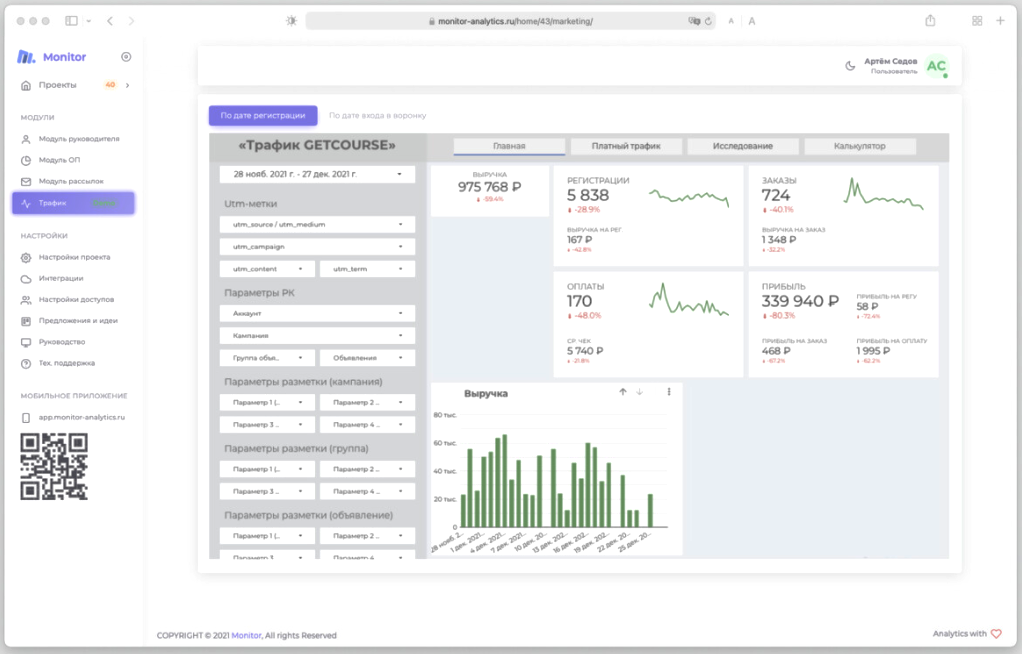The width and height of the screenshot is (1022, 654).
Task: Click the QR code image
Action: [x=54, y=467]
